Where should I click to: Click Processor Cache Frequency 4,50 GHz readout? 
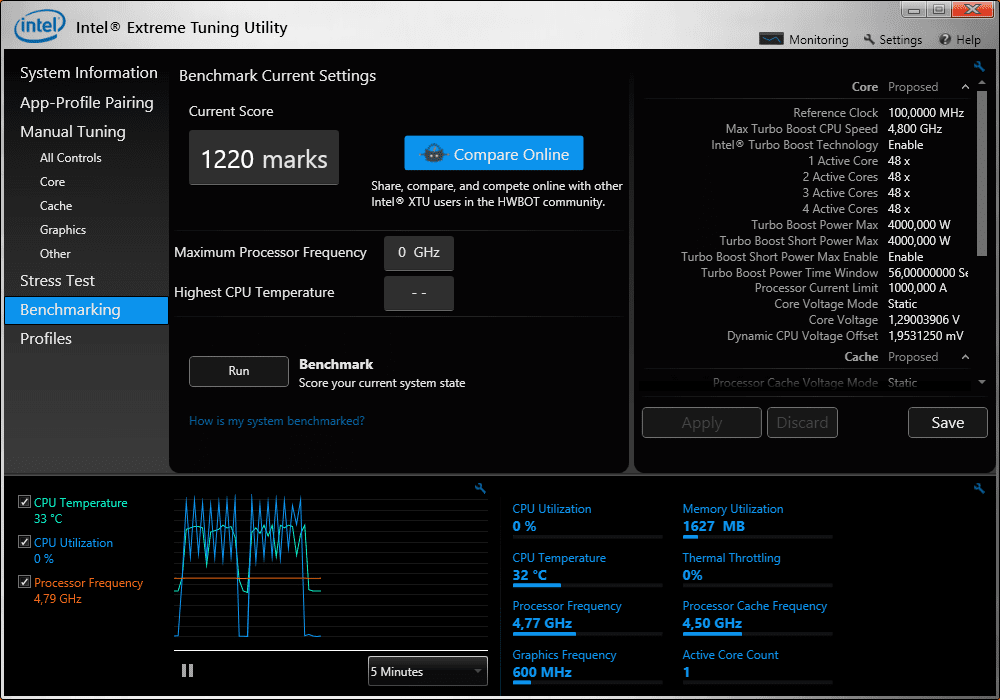click(x=712, y=623)
